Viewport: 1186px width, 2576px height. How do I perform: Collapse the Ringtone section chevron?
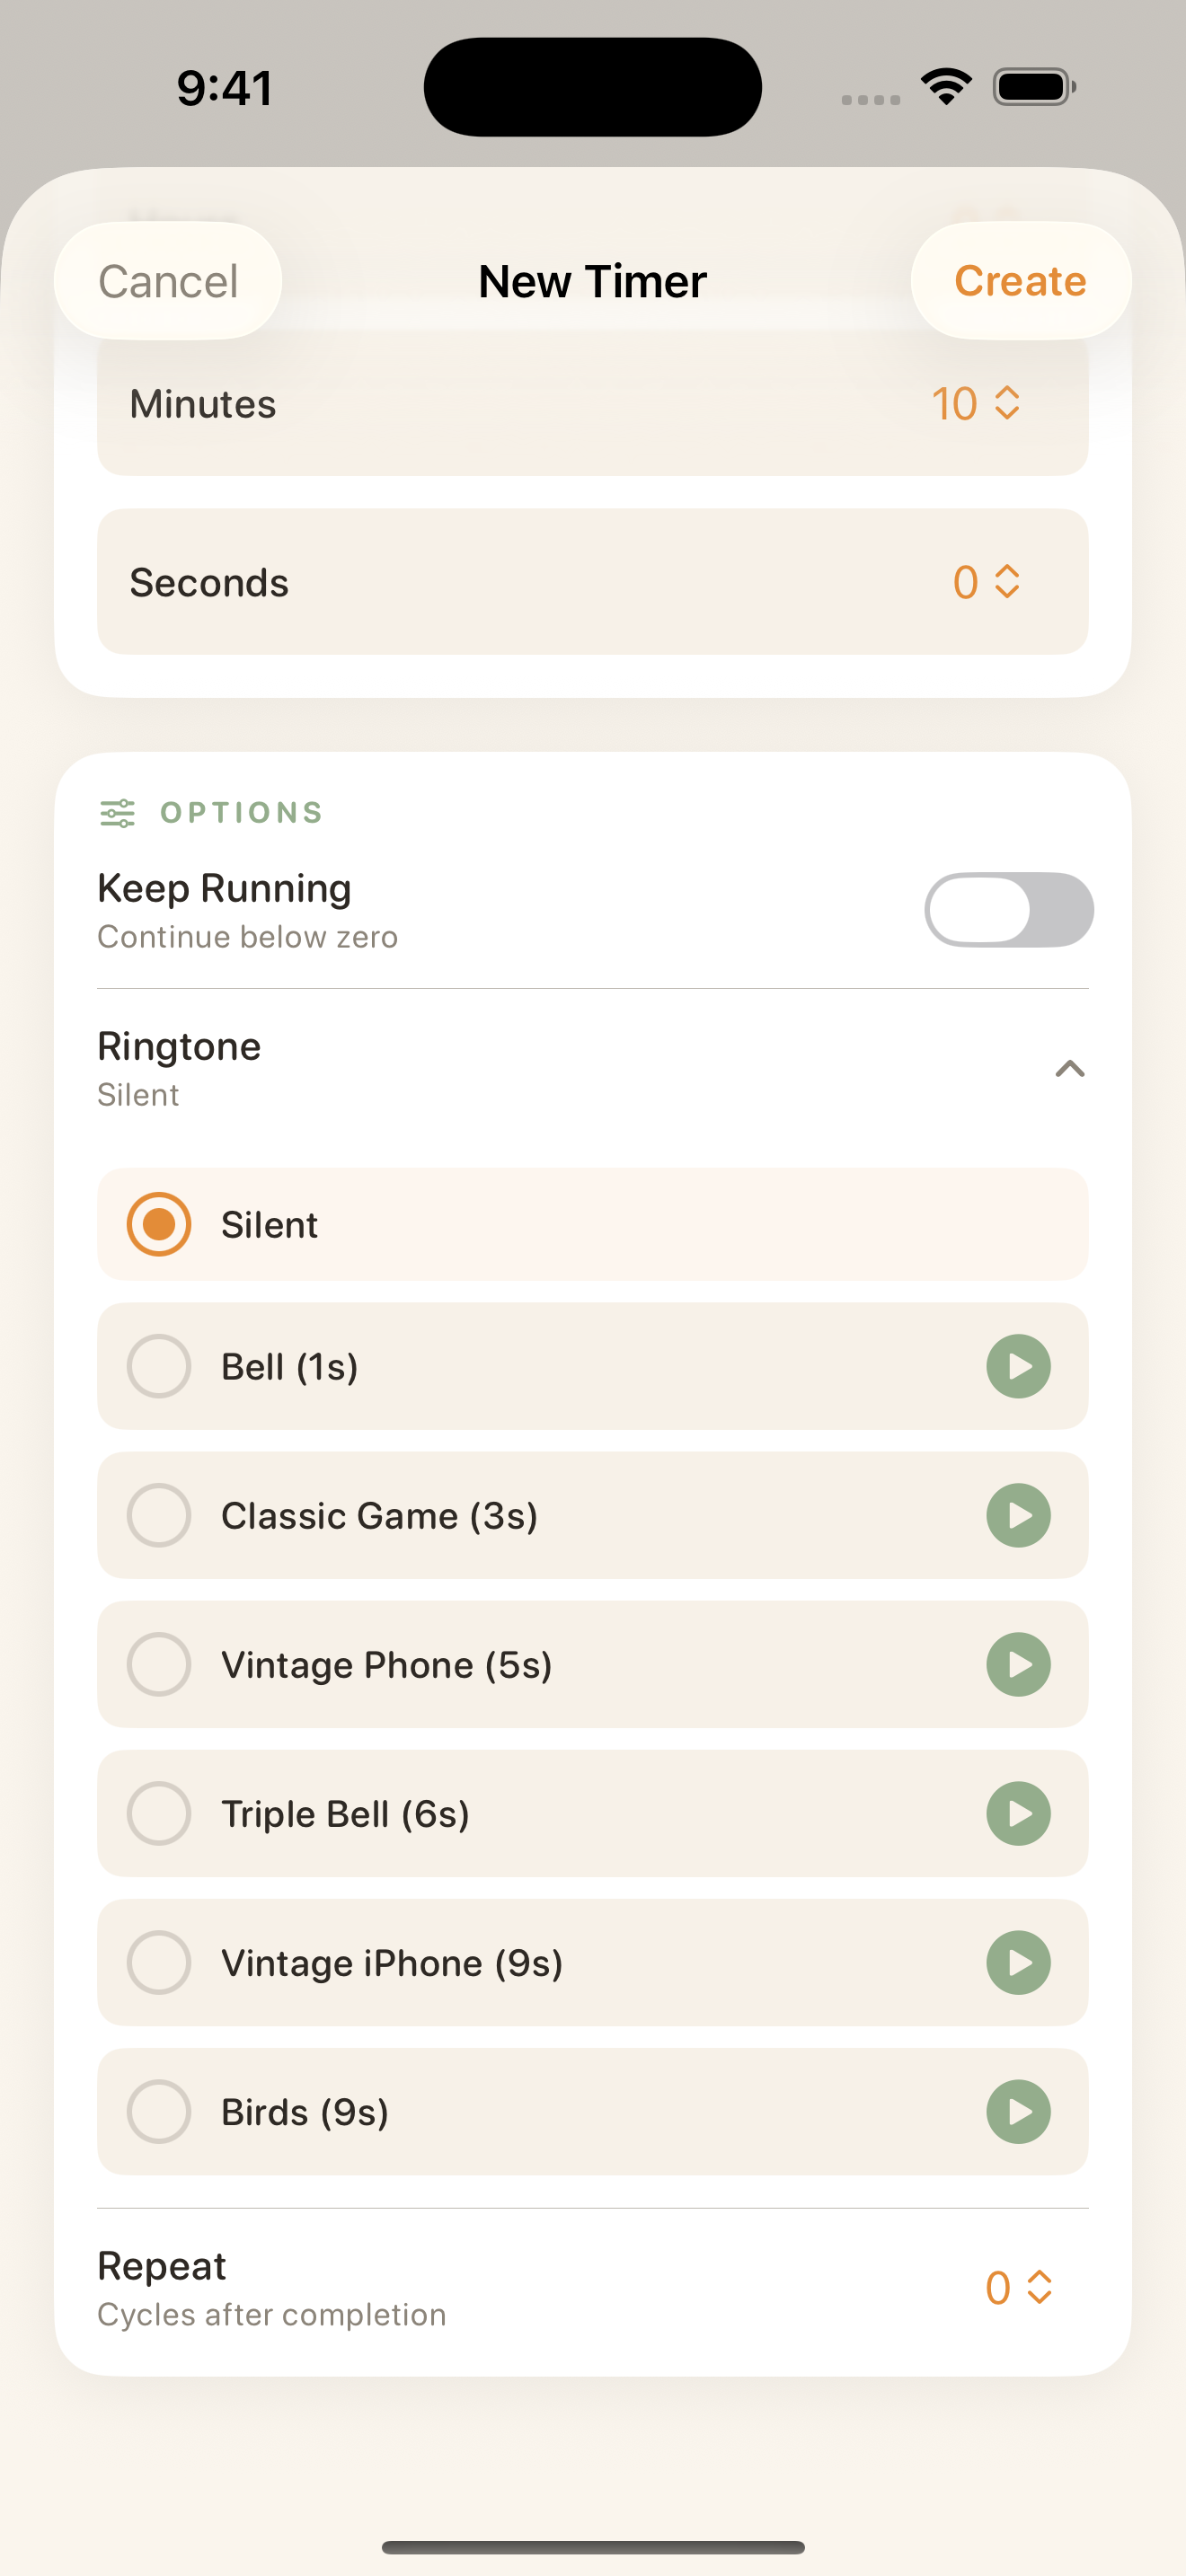(1069, 1069)
